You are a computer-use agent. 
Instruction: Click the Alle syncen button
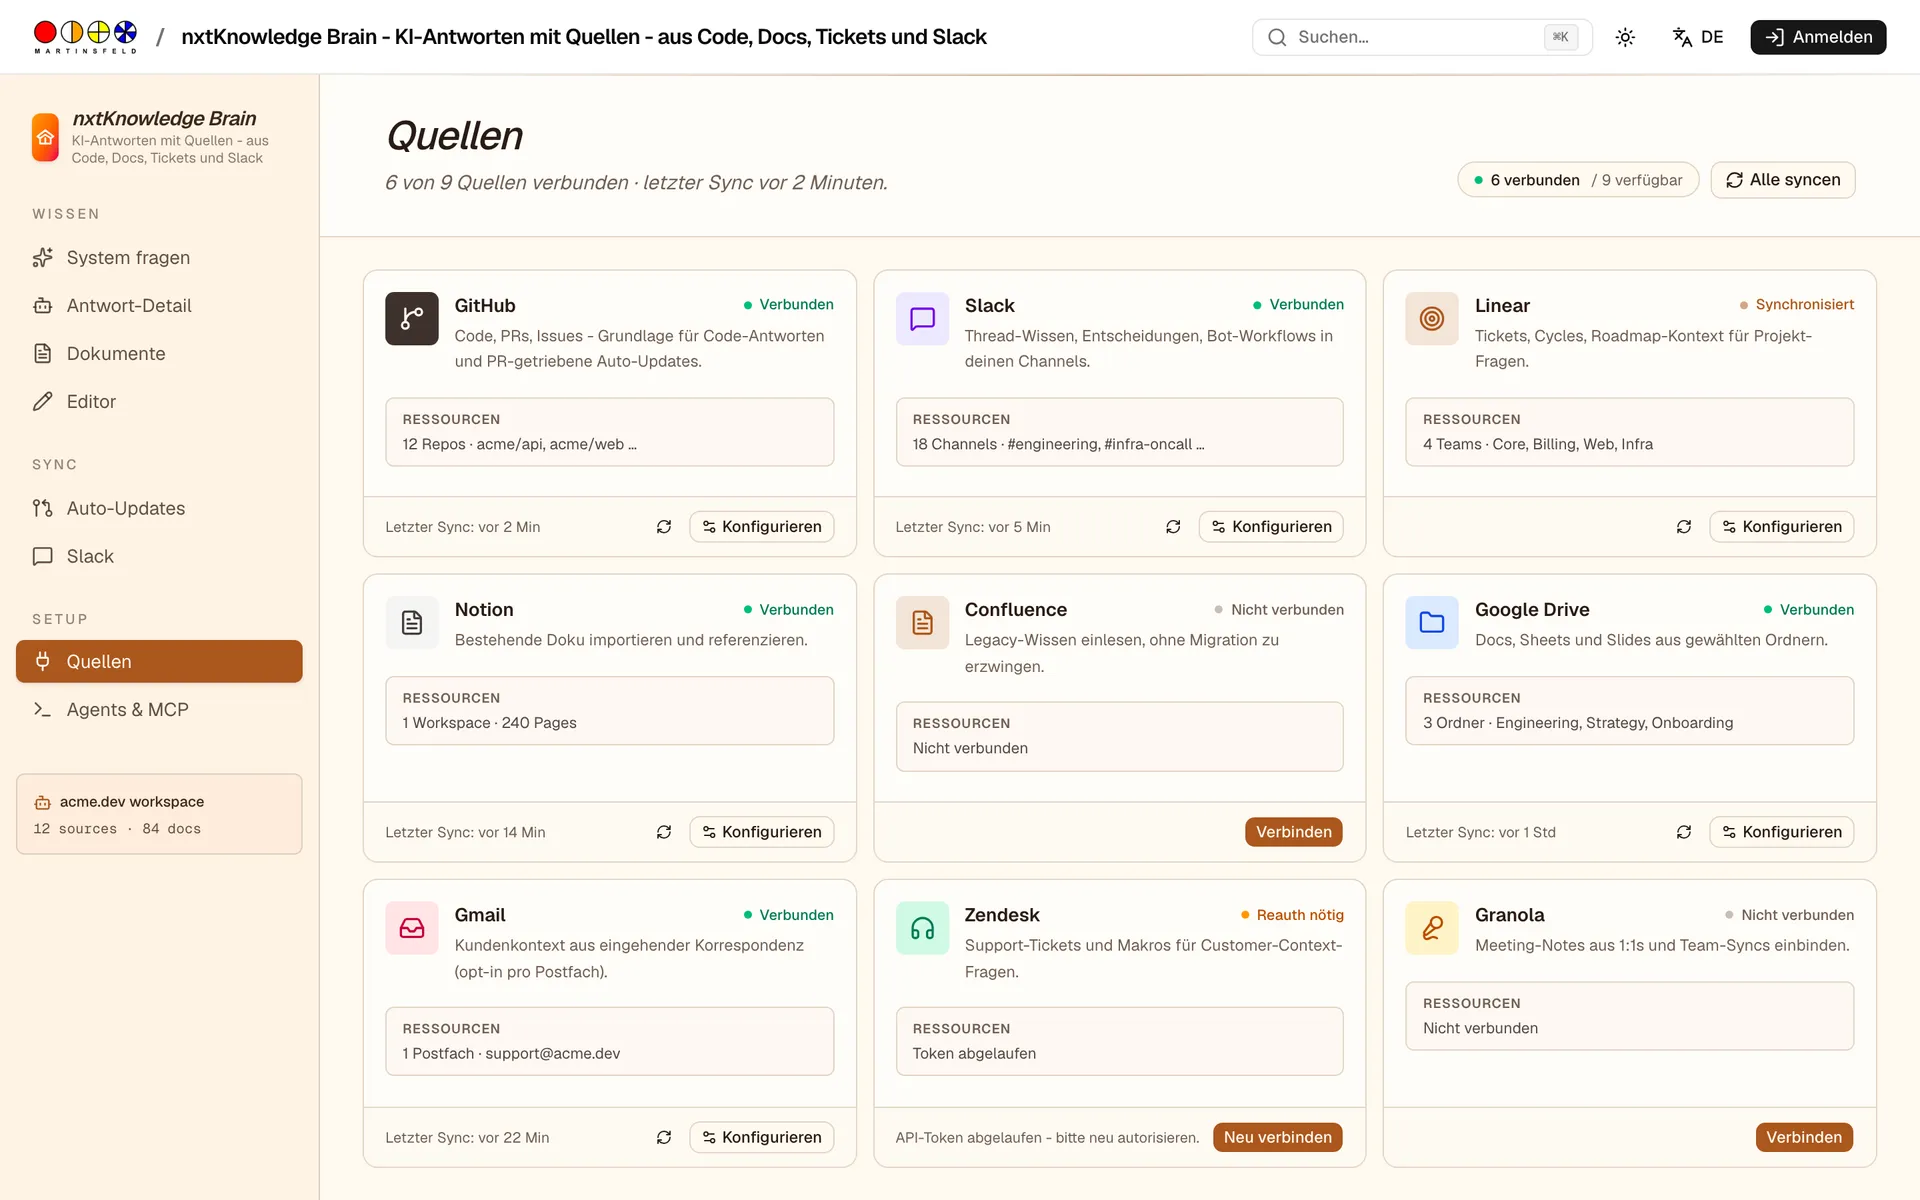click(1783, 180)
